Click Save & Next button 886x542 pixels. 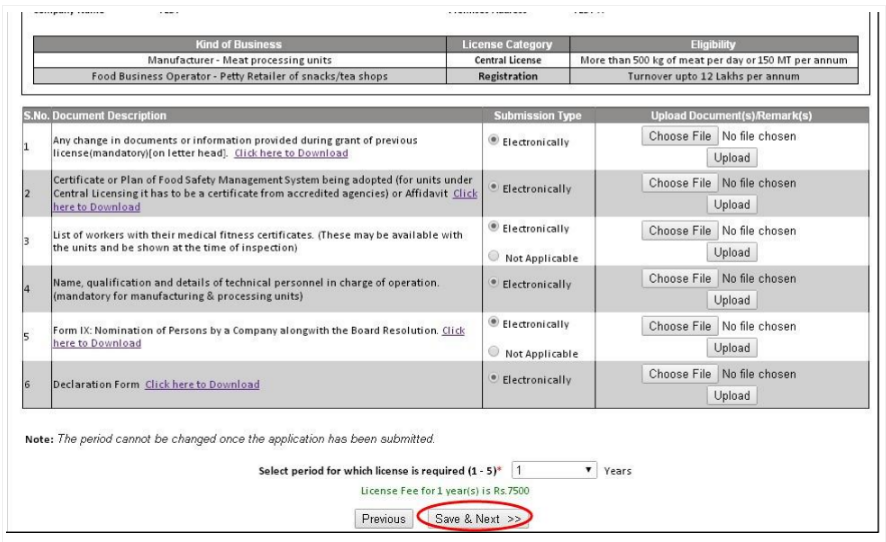point(477,519)
